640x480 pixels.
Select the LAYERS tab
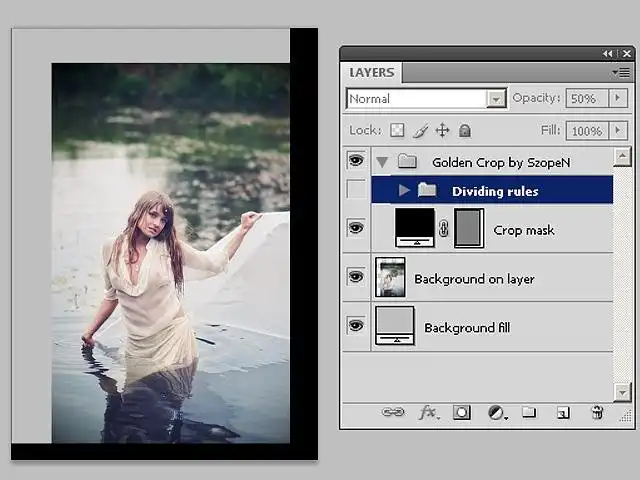click(x=371, y=73)
